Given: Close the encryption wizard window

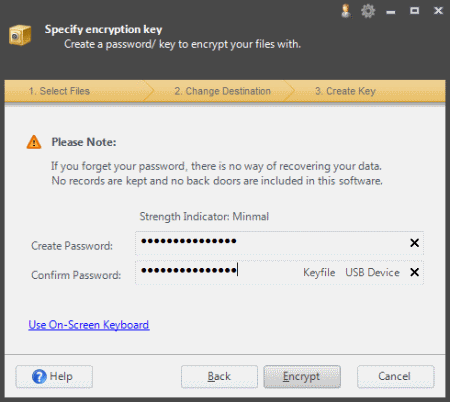Looking at the screenshot, I should (438, 11).
